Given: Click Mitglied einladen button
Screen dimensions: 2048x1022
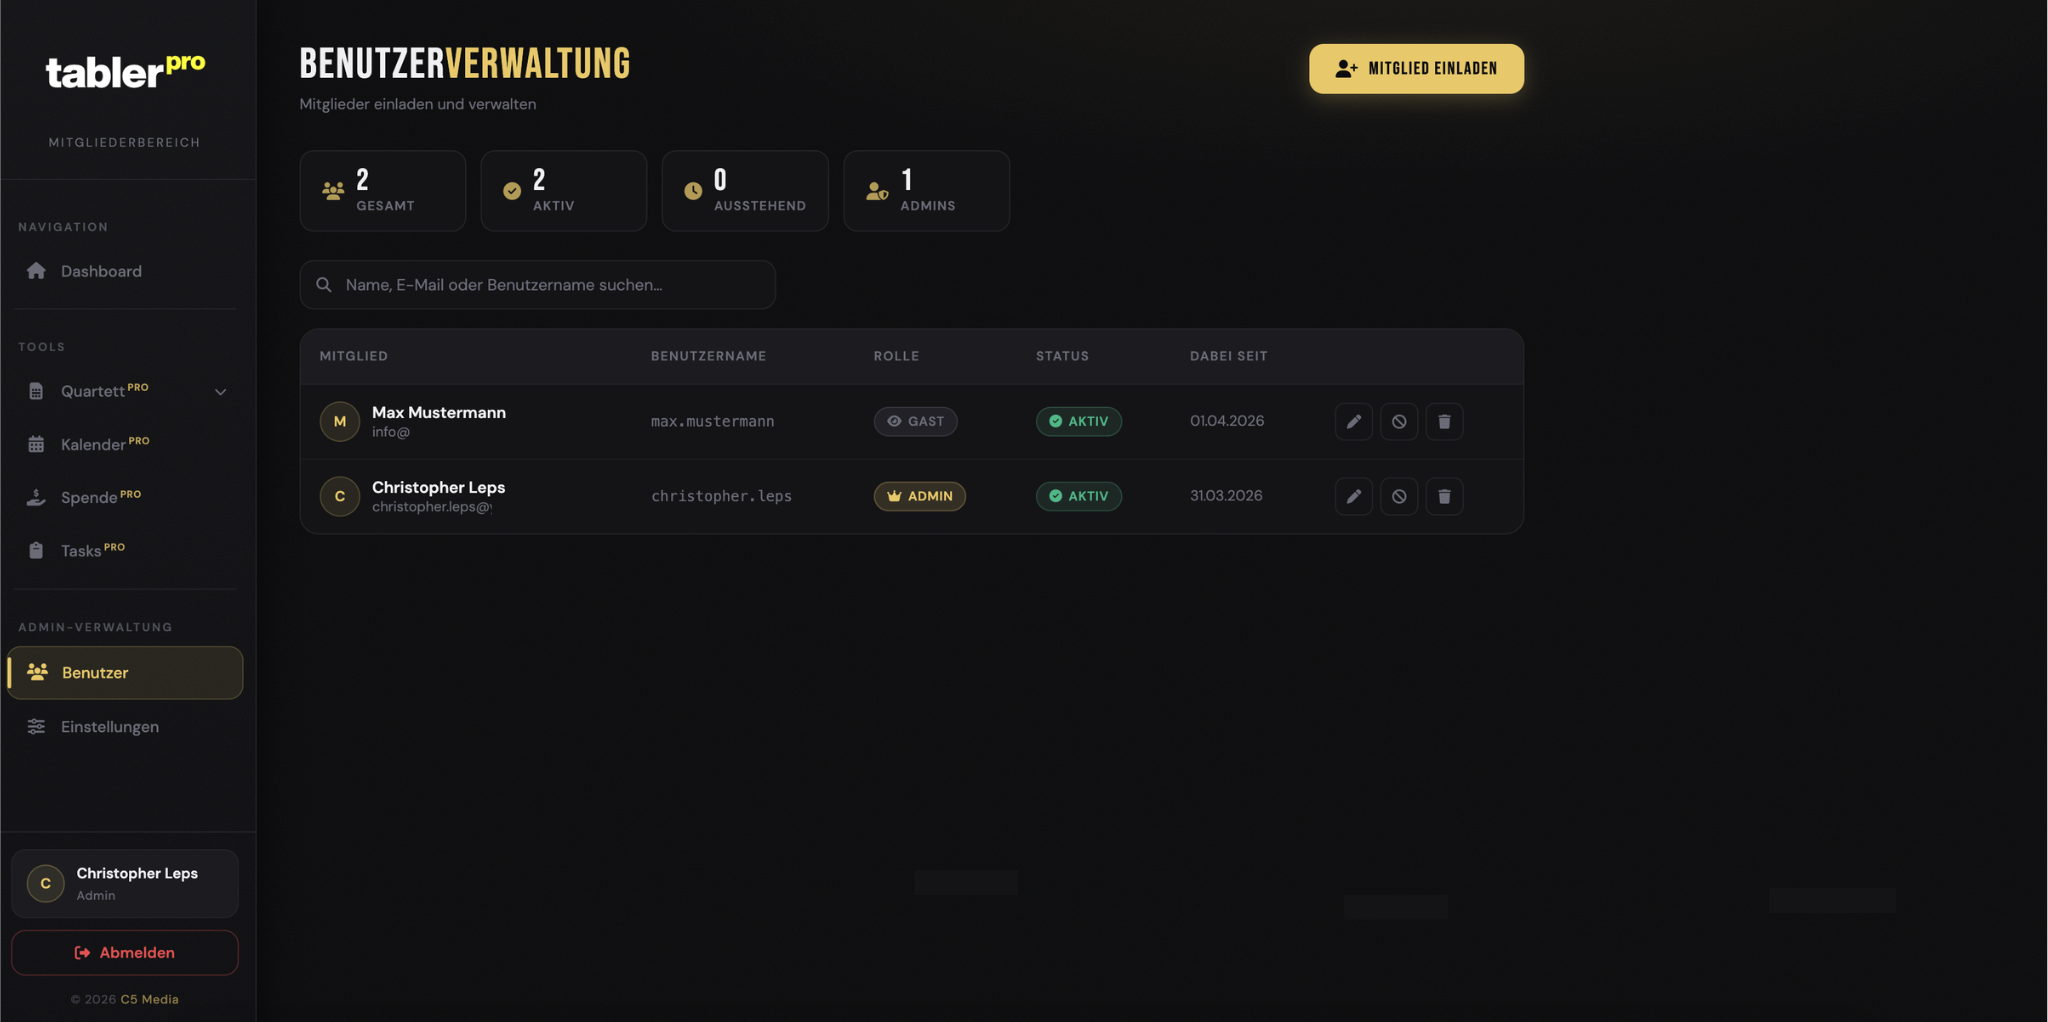Looking at the screenshot, I should tap(1416, 69).
